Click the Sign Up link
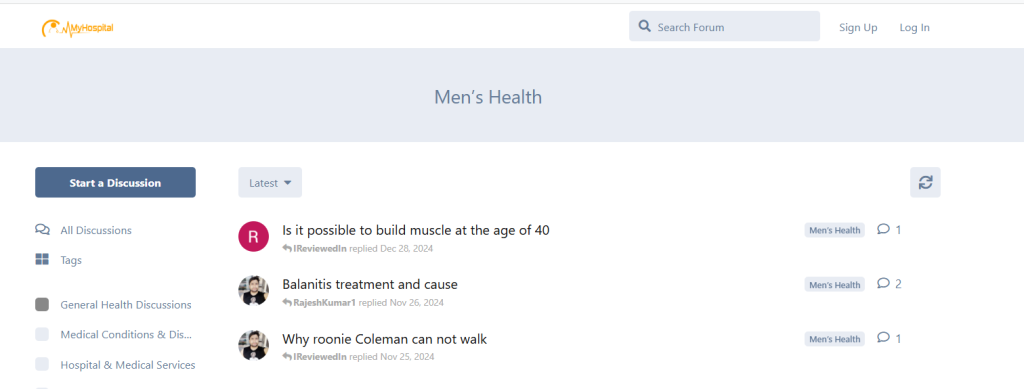This screenshot has height=389, width=1024. (858, 27)
